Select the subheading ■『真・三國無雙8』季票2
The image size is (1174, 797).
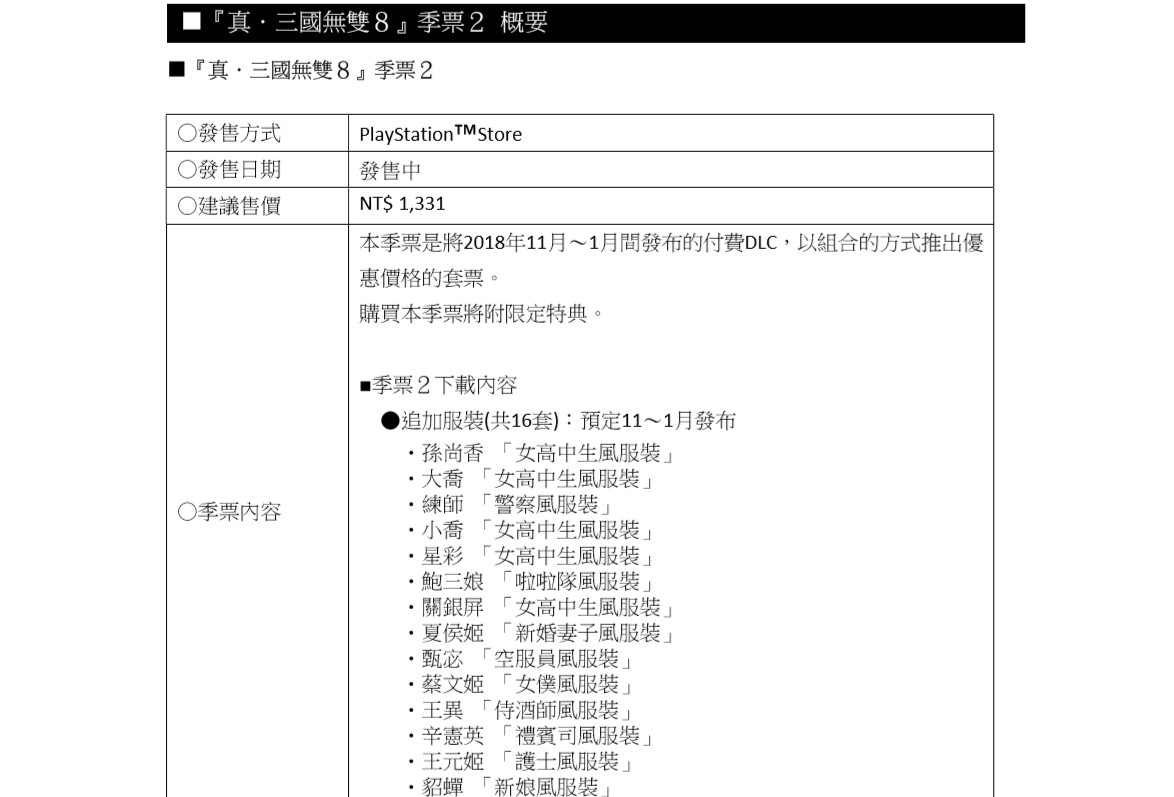click(301, 70)
